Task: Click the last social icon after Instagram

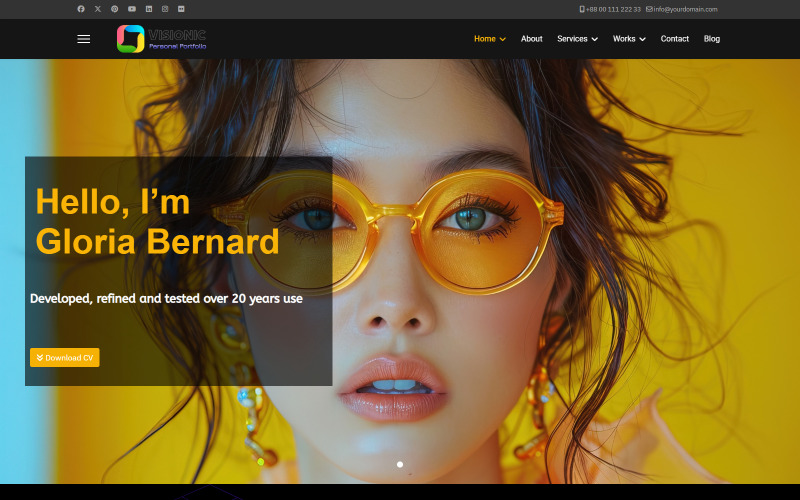Action: coord(181,9)
